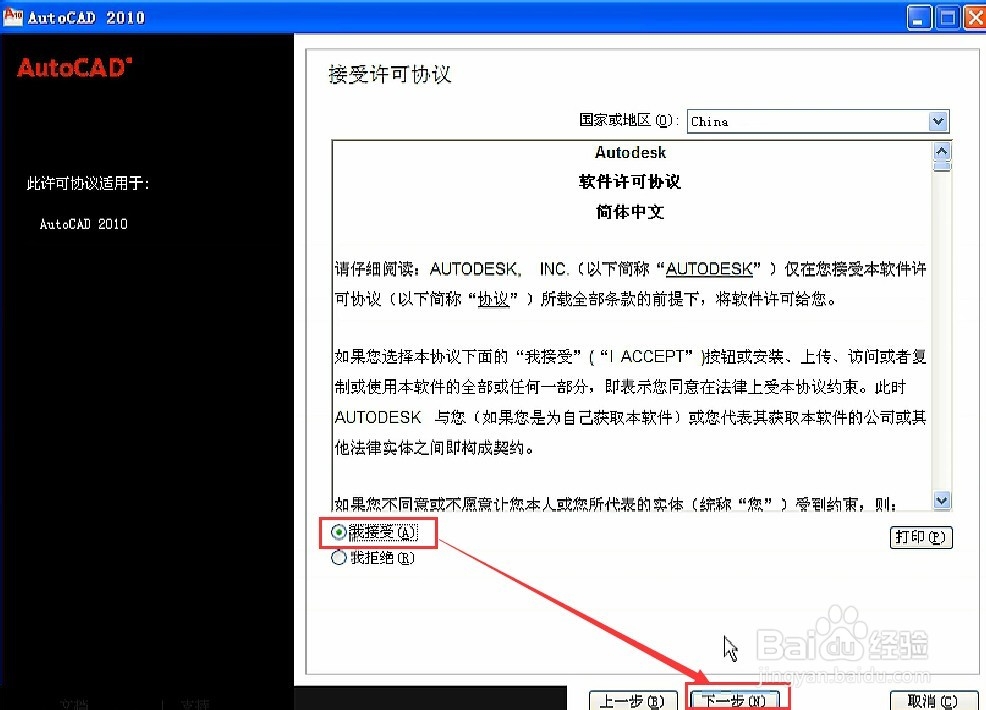Click the 简体中文 line in license text
The height and width of the screenshot is (710, 986).
(x=629, y=212)
